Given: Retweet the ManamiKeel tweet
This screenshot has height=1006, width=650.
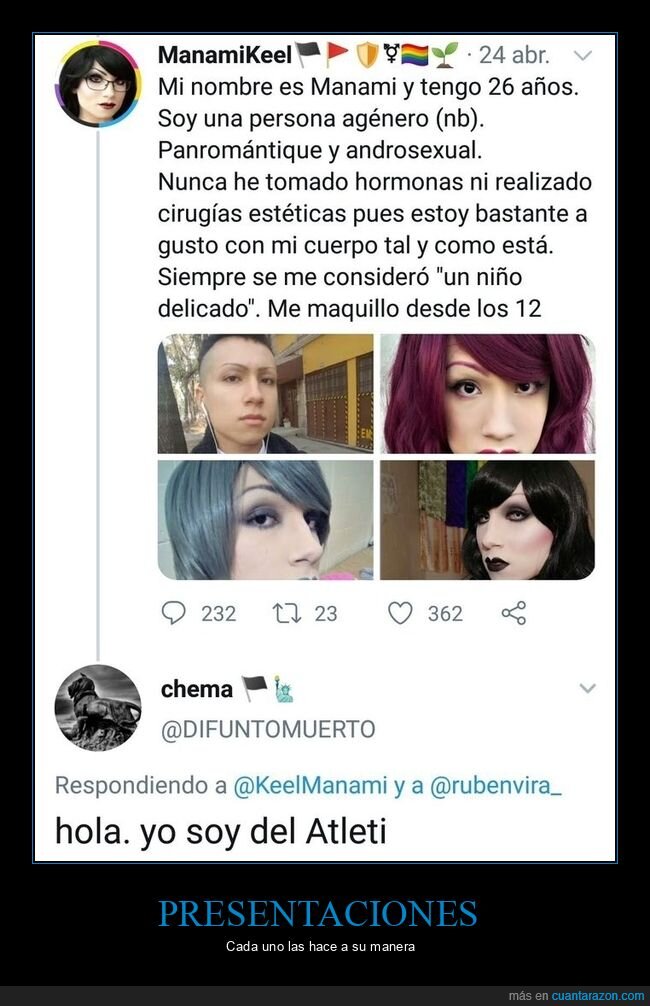Looking at the screenshot, I should [286, 613].
